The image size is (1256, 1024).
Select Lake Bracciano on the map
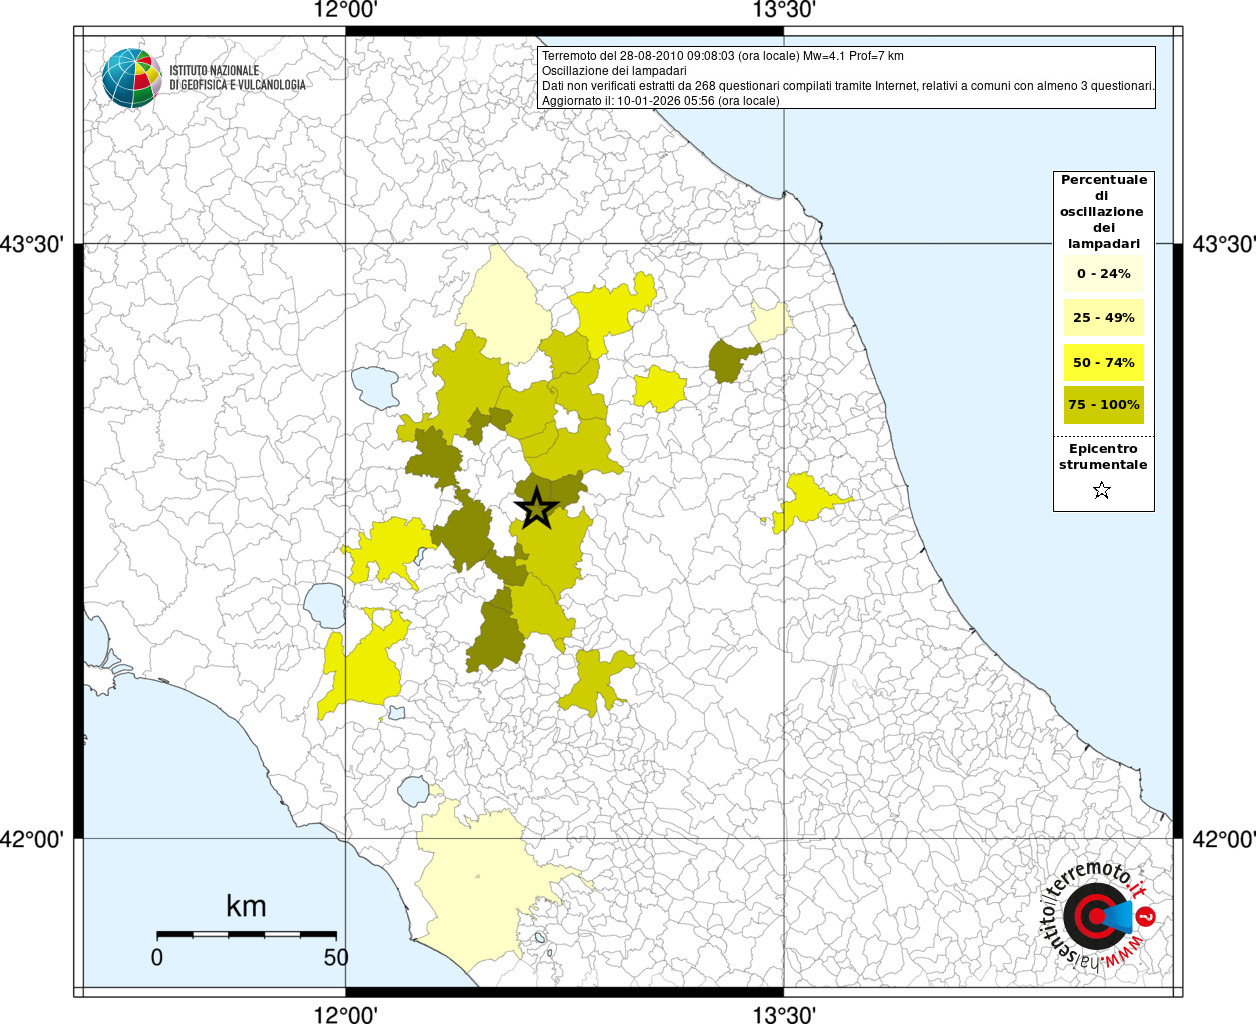pos(414,792)
